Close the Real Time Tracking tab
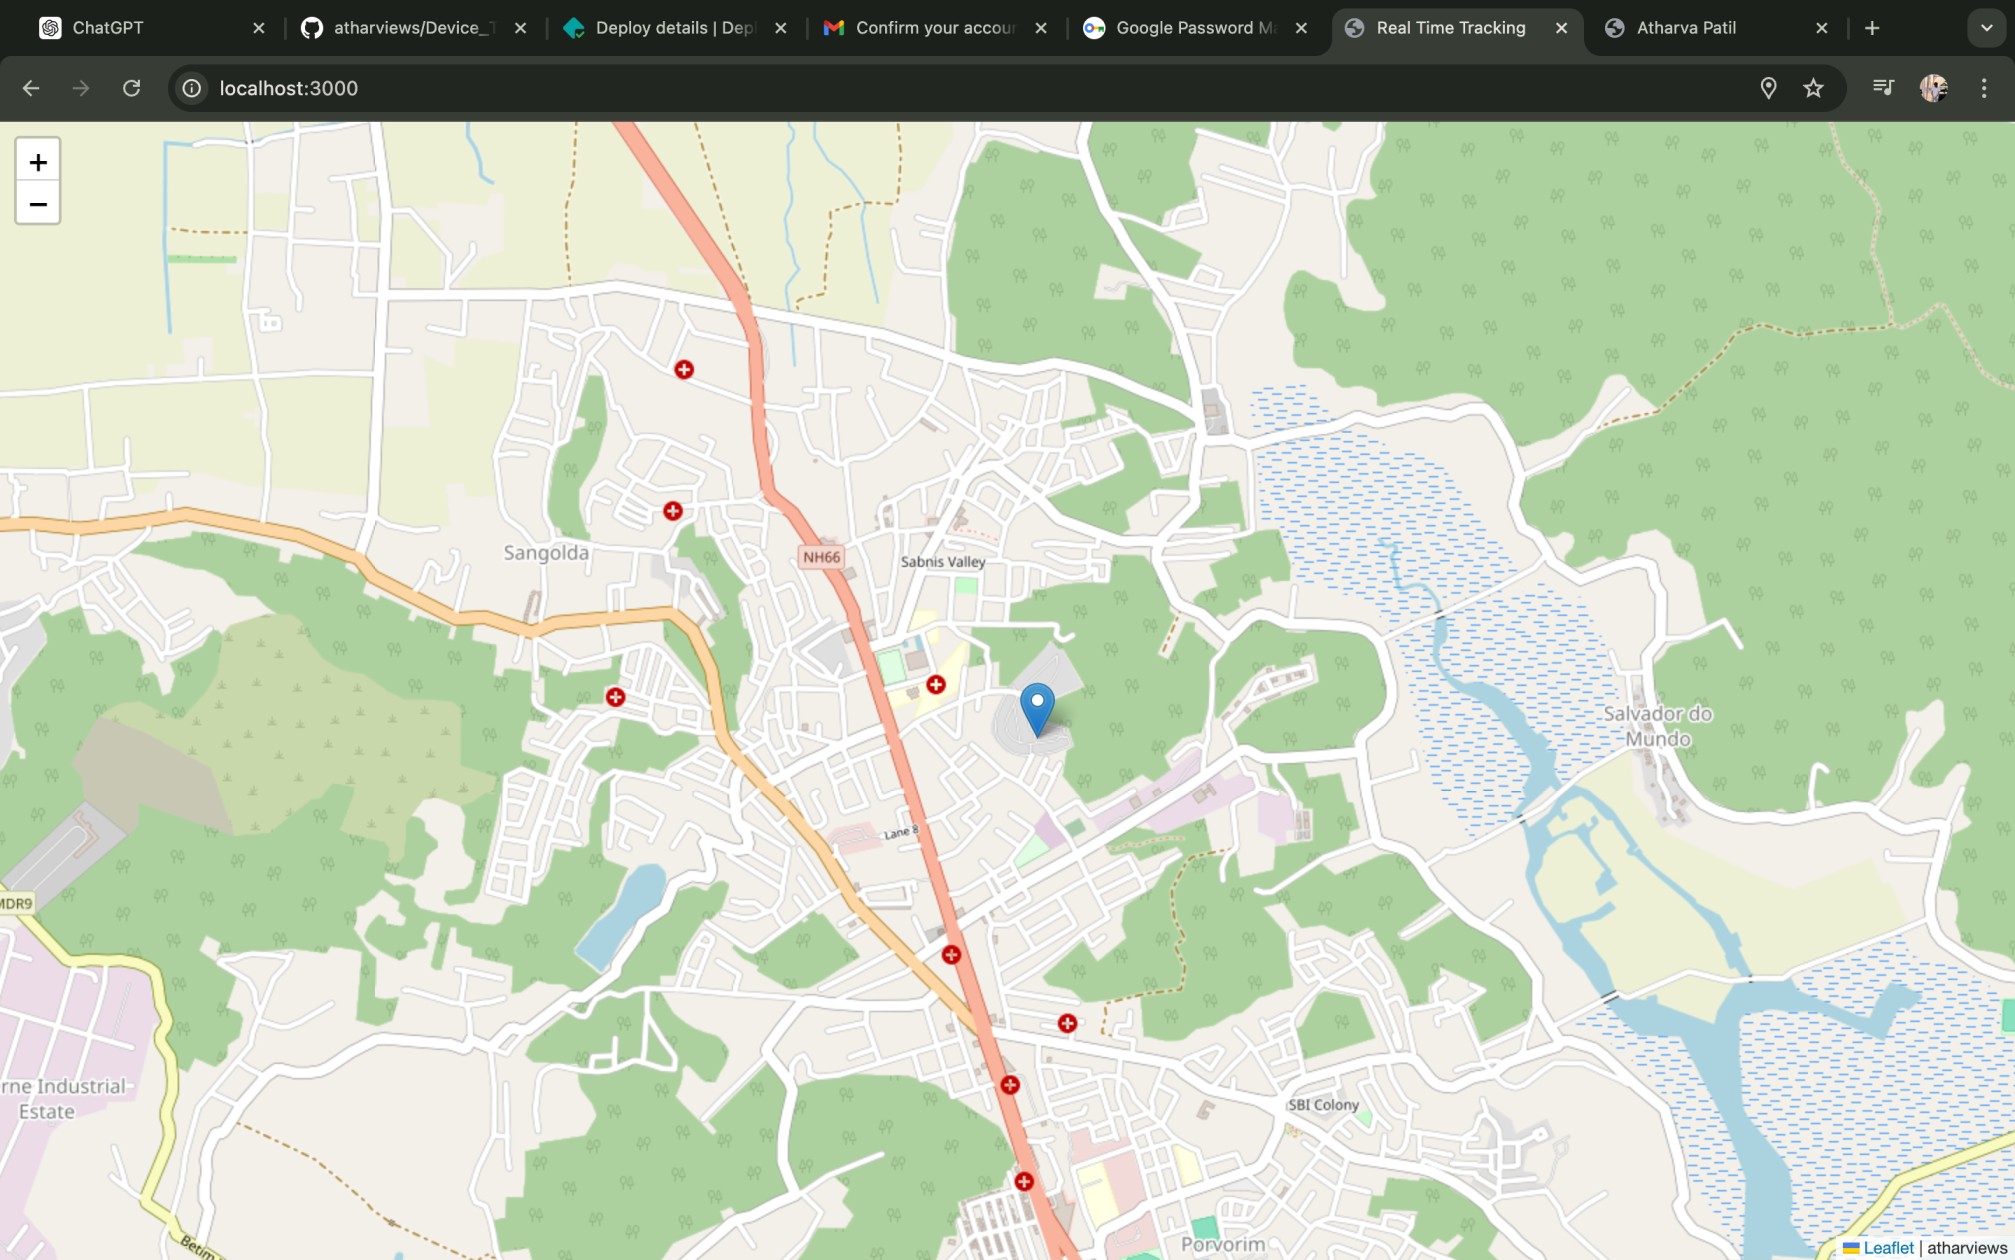2015x1260 pixels. click(1561, 28)
